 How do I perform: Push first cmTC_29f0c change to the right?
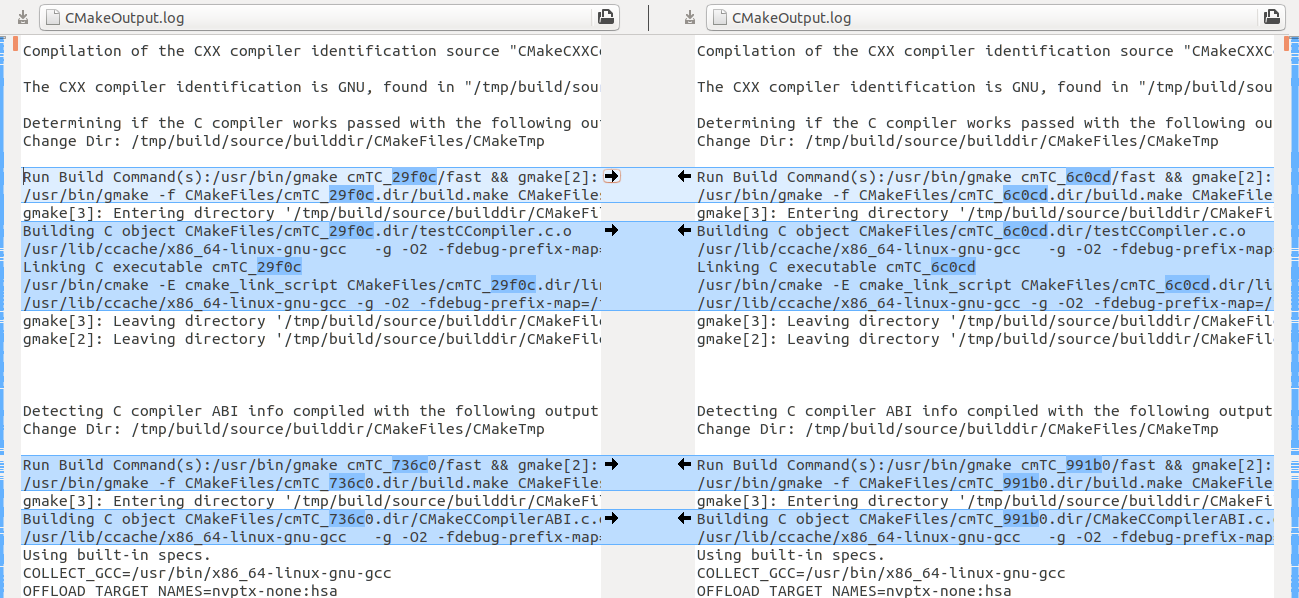tap(612, 176)
